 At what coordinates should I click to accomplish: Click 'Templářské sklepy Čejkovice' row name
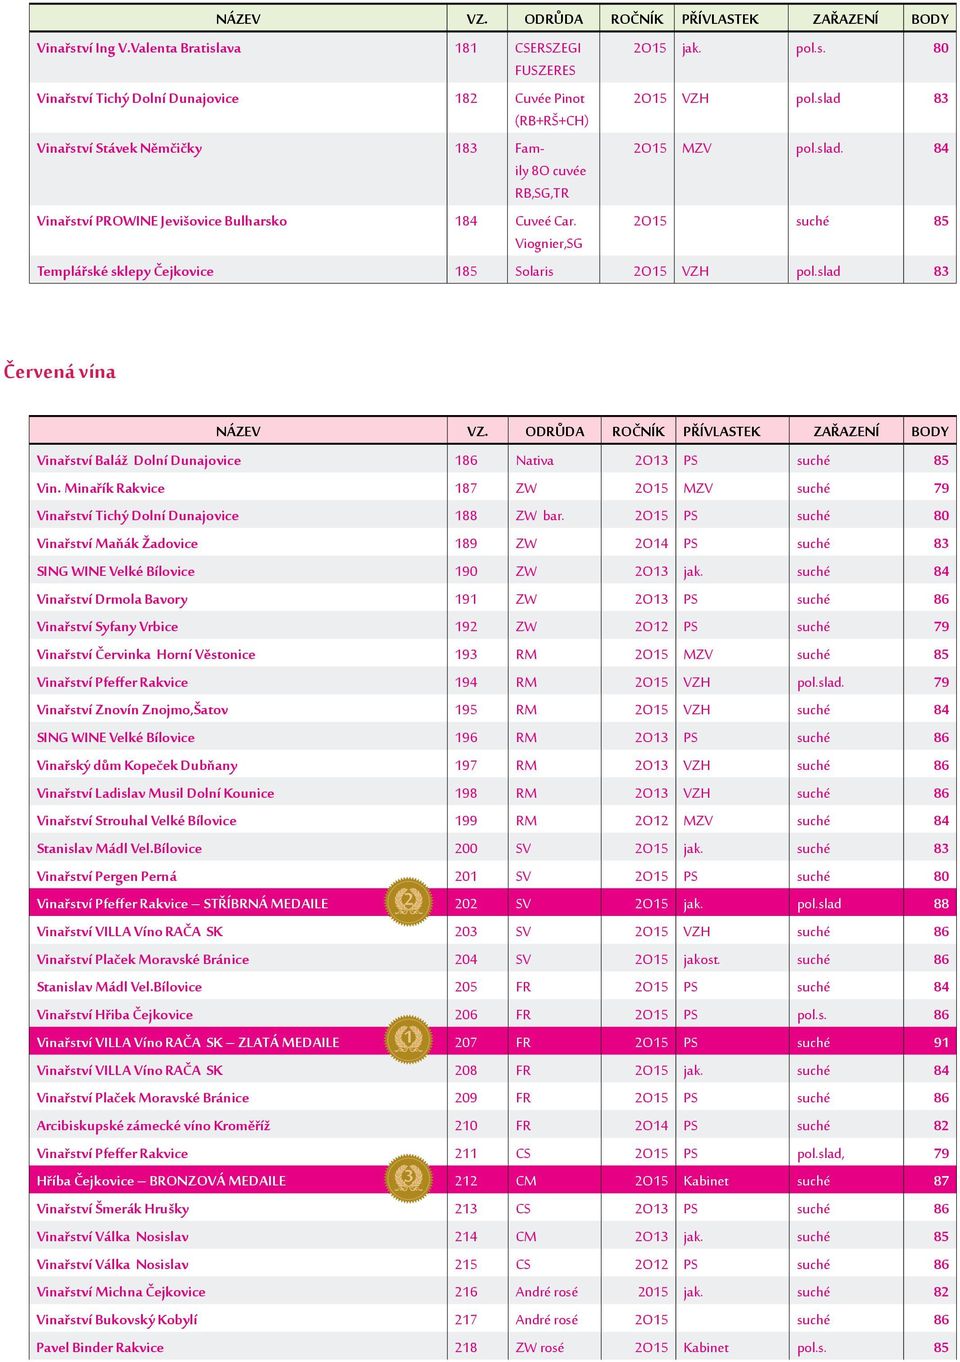[x=125, y=271]
